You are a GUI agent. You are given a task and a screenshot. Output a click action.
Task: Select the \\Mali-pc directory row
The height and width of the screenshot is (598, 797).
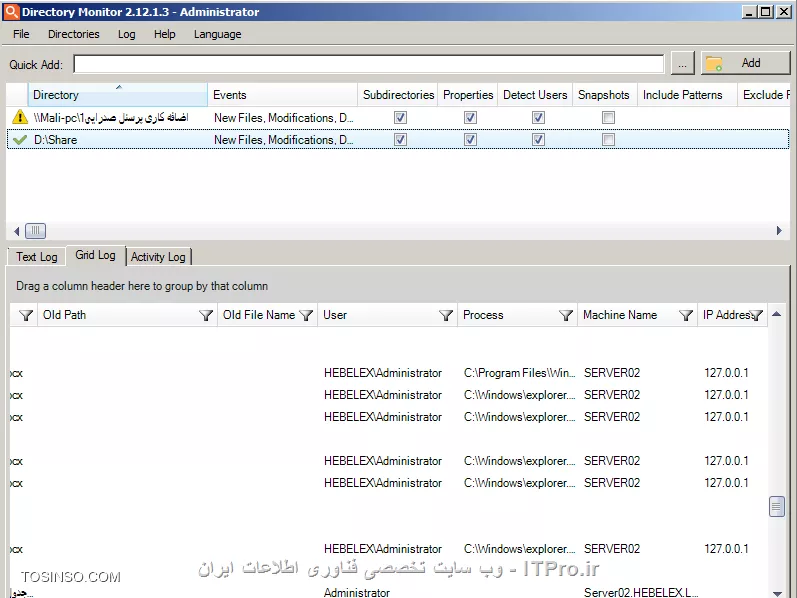click(x=398, y=117)
